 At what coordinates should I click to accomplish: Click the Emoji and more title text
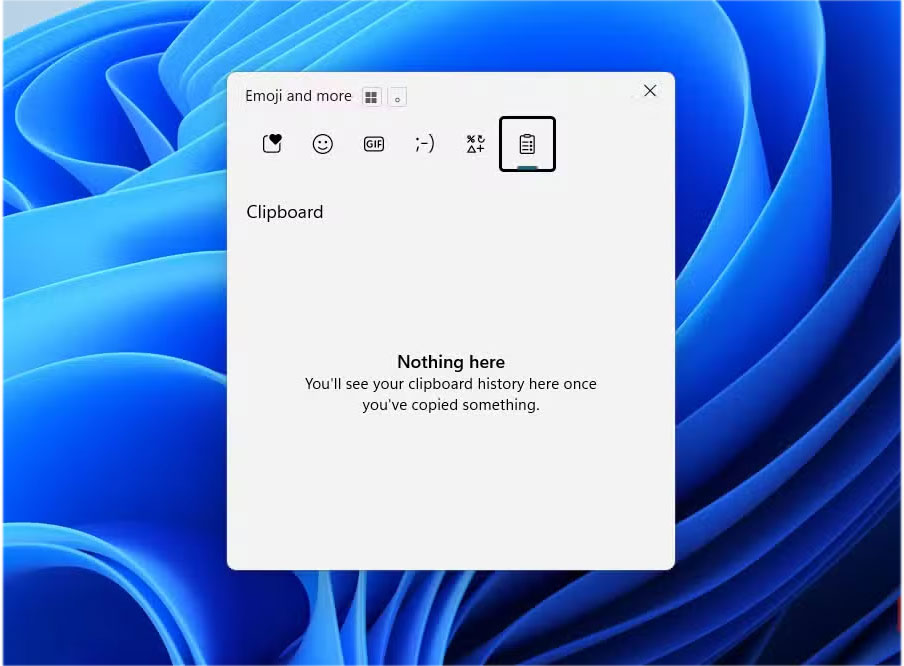tap(298, 96)
